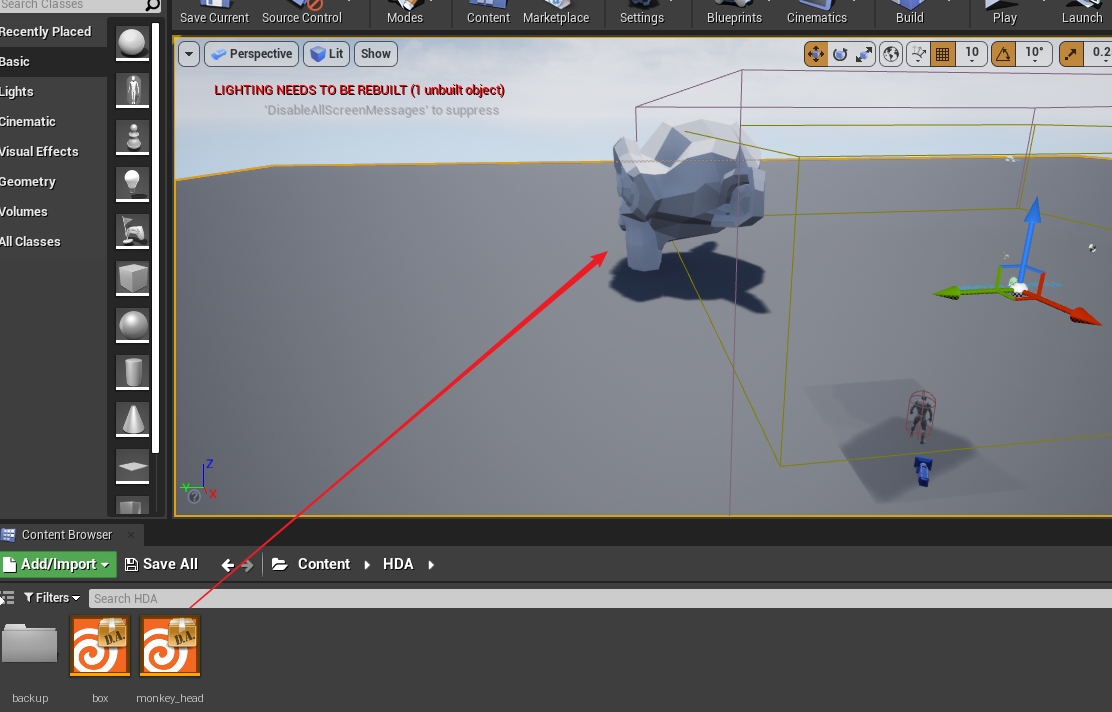
Task: Click the HDA breadcrumb
Action: pos(398,564)
